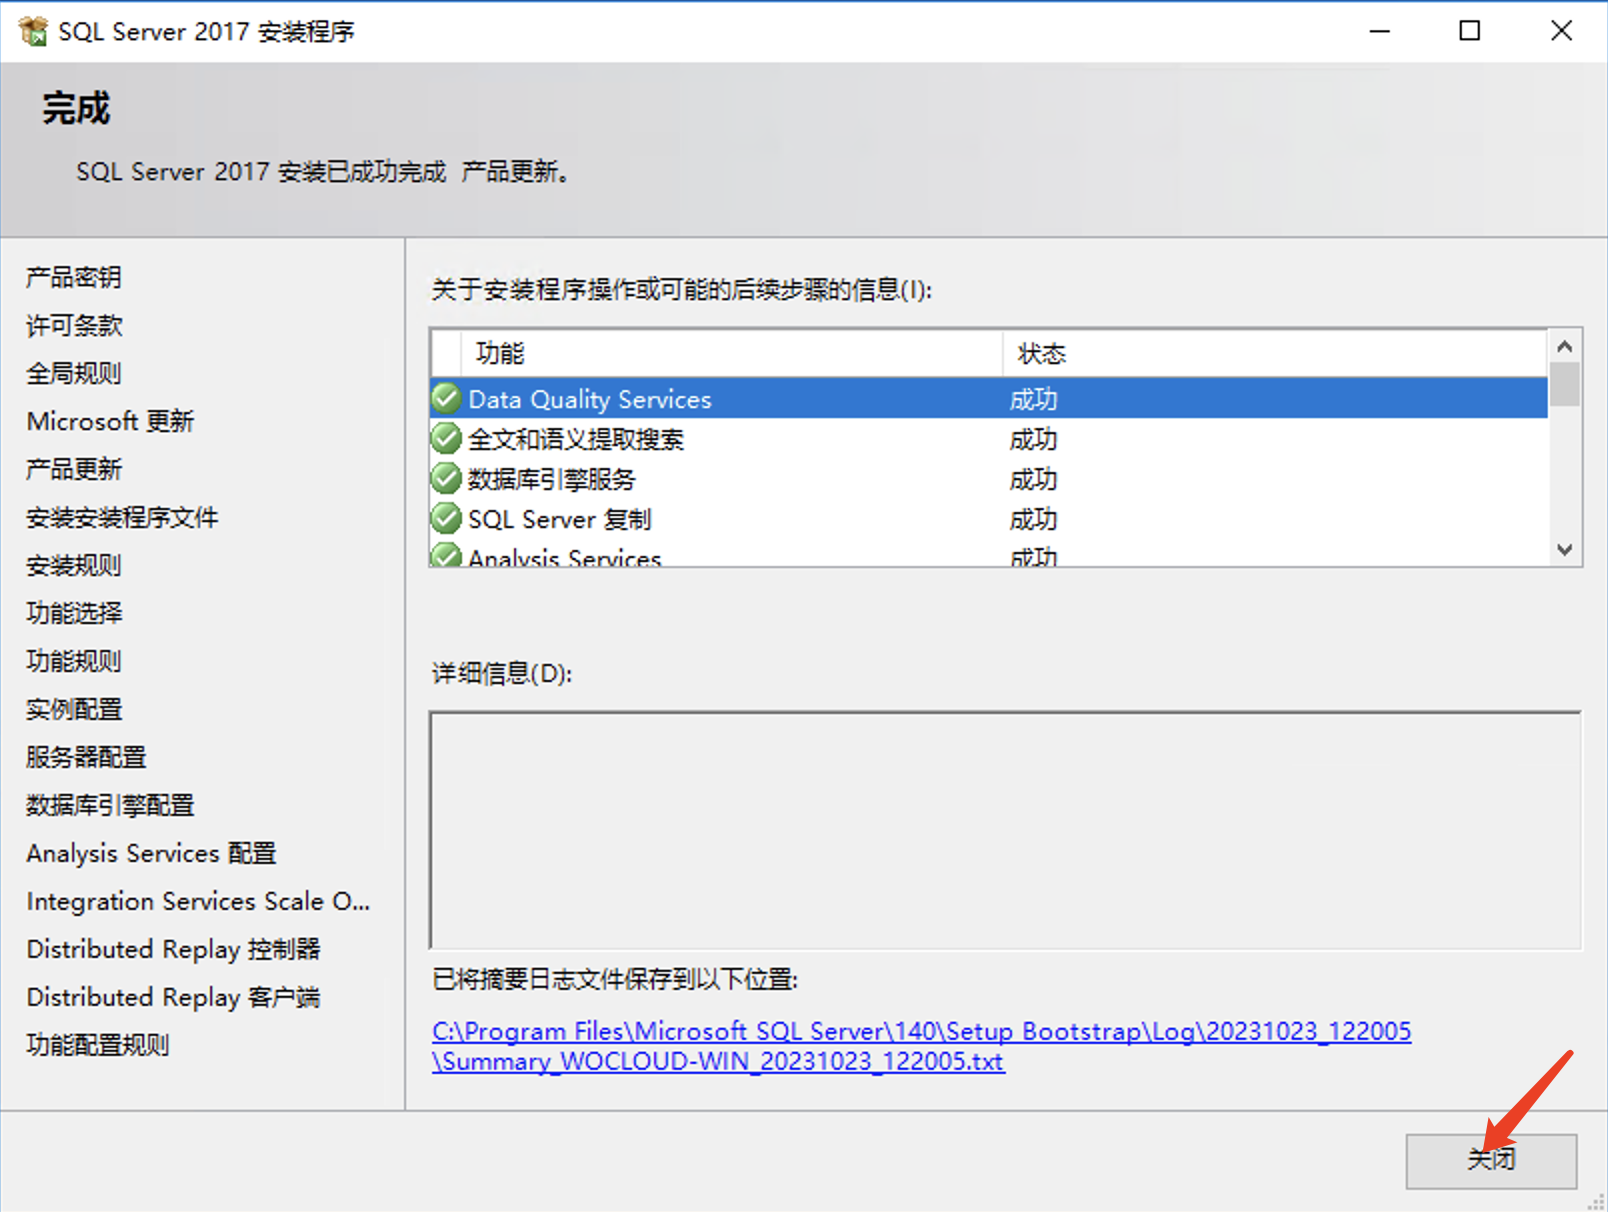Viewport: 1608px width, 1212px height.
Task: Click inside the 详细信息 text box
Action: [1004, 829]
